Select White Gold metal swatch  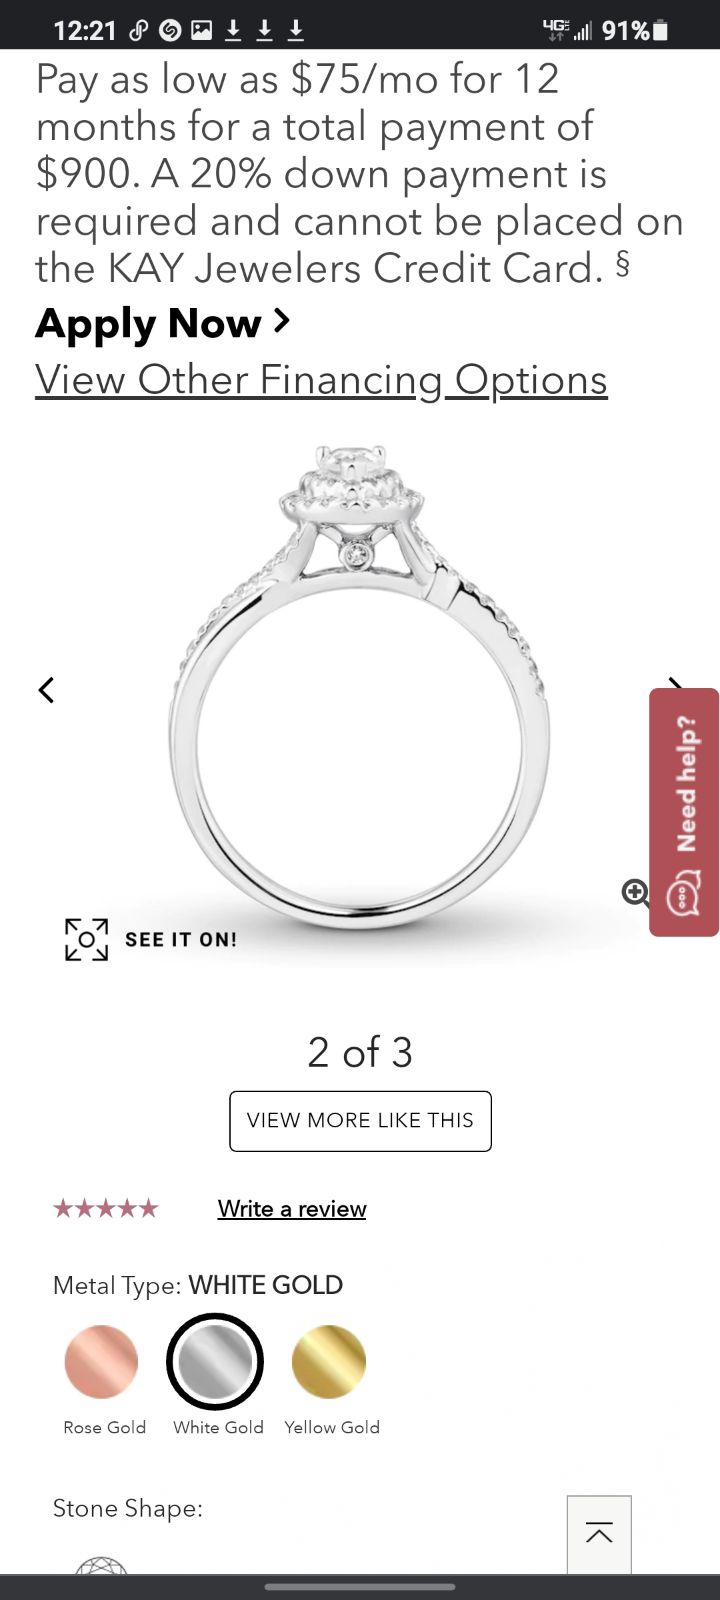click(215, 1362)
